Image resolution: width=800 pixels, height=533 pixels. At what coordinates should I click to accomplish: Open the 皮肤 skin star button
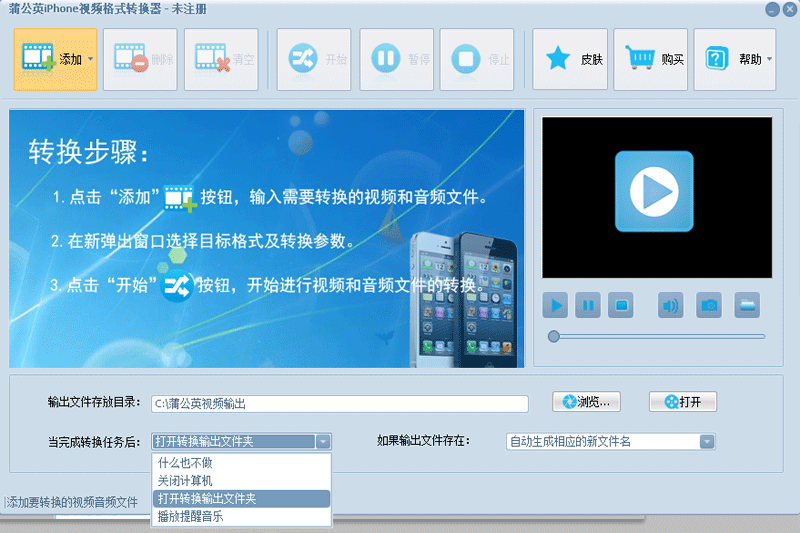click(570, 60)
